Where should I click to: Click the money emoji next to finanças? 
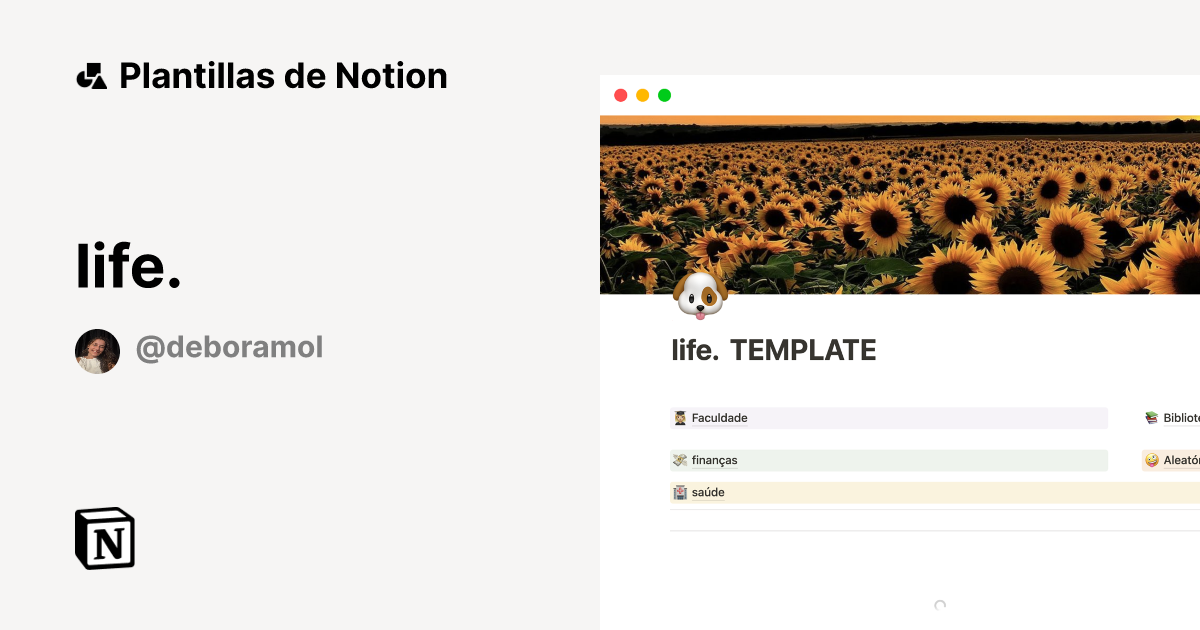click(680, 460)
